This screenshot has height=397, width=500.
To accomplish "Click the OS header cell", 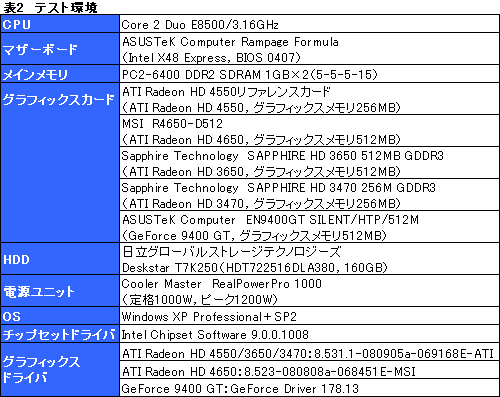I will [x=60, y=316].
